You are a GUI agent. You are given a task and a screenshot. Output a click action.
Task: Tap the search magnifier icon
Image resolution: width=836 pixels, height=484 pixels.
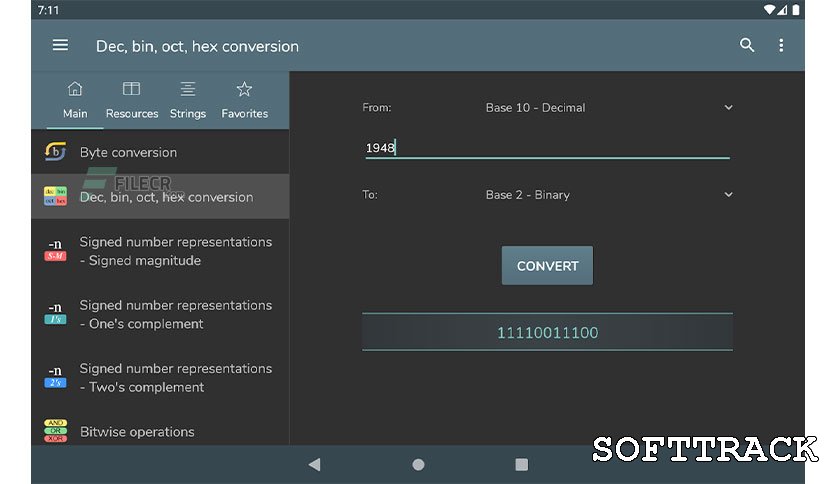747,45
